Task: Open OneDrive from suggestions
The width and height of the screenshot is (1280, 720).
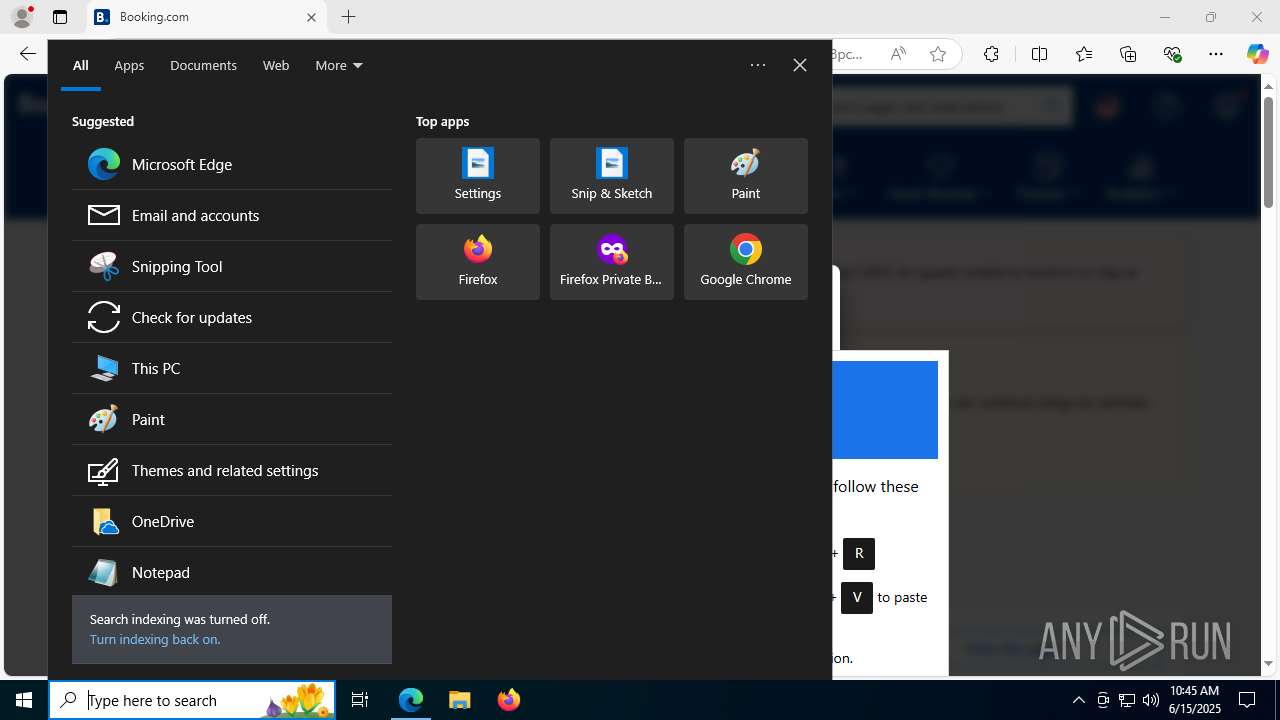Action: point(232,521)
